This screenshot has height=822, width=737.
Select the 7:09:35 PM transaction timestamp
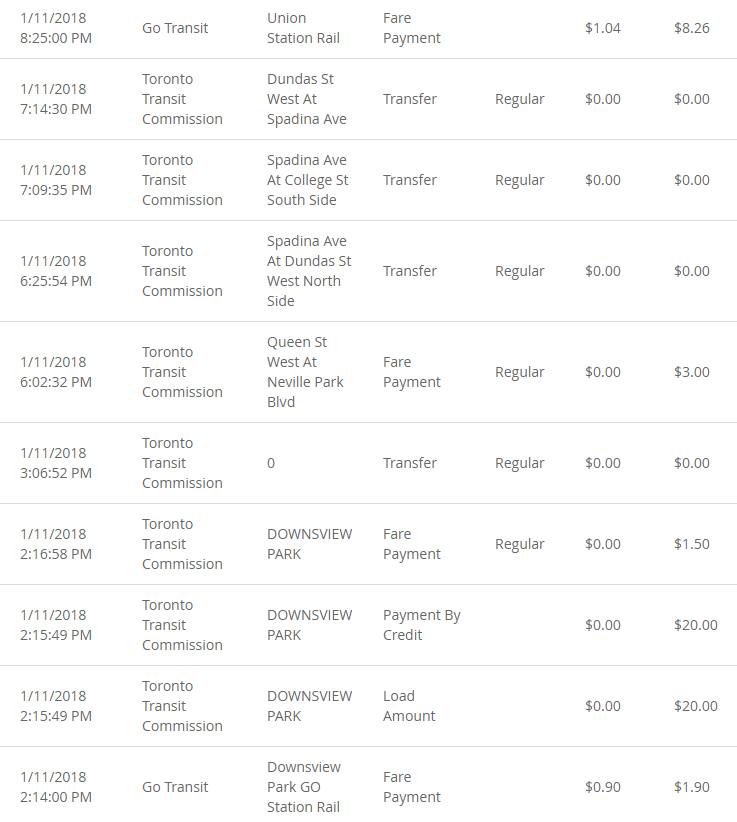[x=55, y=180]
